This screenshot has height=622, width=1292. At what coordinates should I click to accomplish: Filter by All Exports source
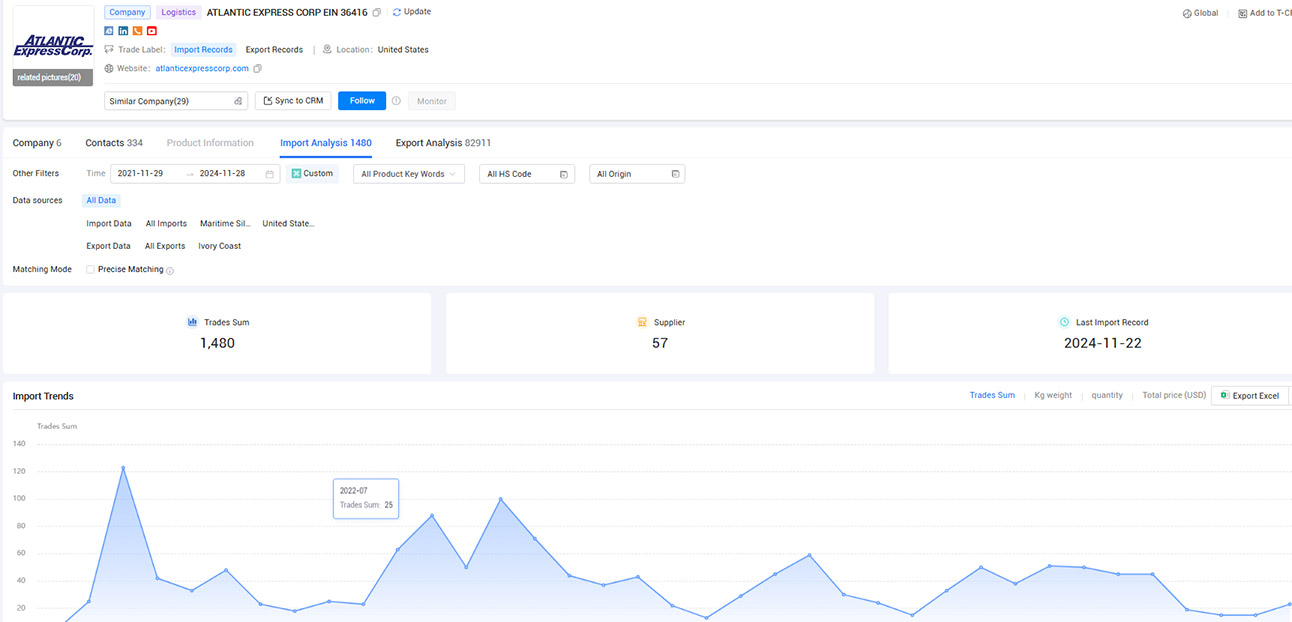[165, 246]
